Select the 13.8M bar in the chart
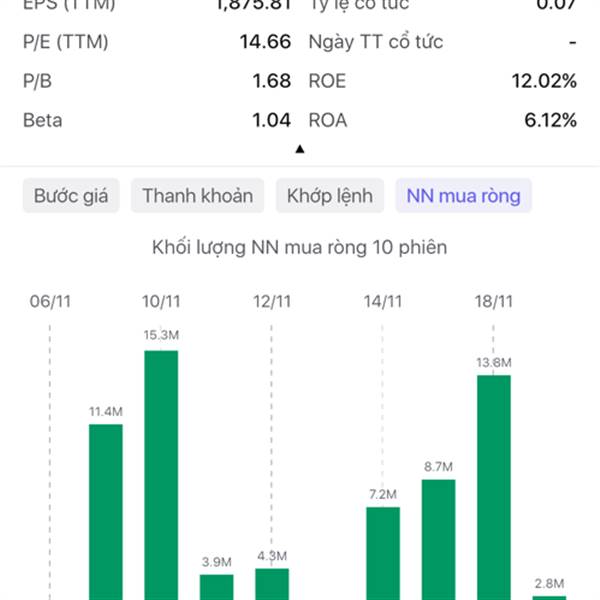The width and height of the screenshot is (600, 600). click(x=494, y=487)
